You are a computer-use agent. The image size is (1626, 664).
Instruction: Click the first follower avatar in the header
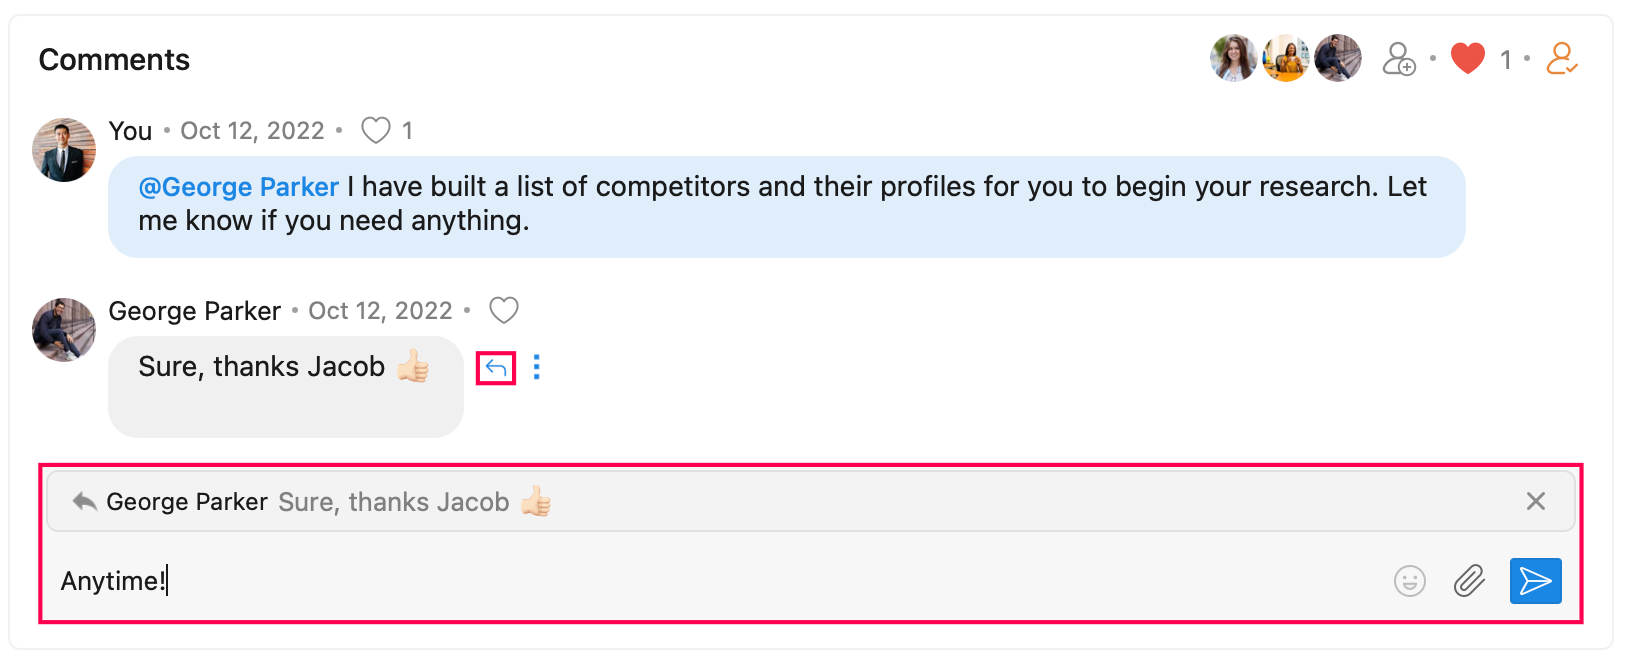1234,59
